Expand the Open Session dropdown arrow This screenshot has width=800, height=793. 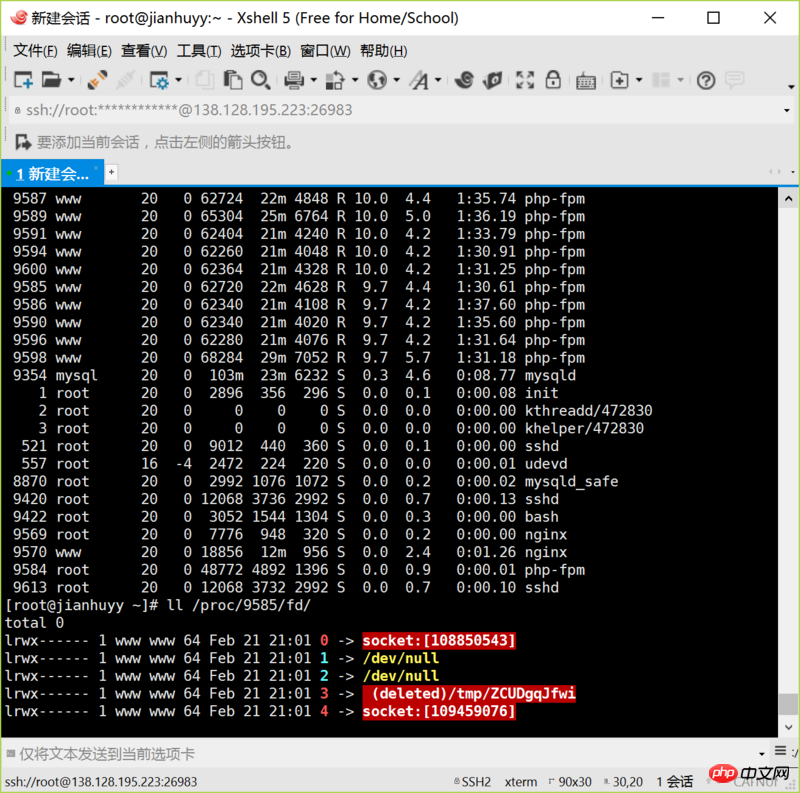(x=71, y=80)
